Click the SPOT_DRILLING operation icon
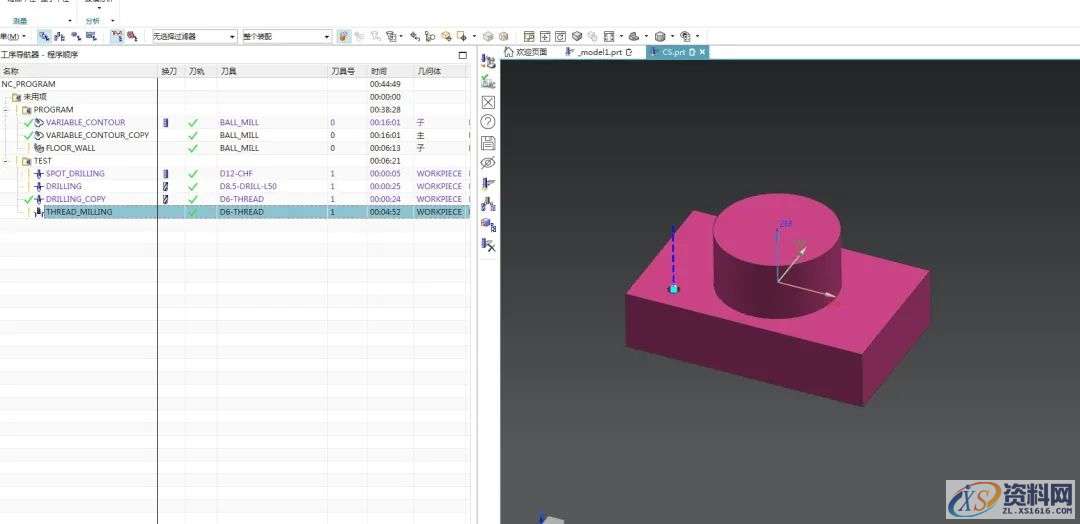This screenshot has height=524, width=1080. pyautogui.click(x=39, y=174)
